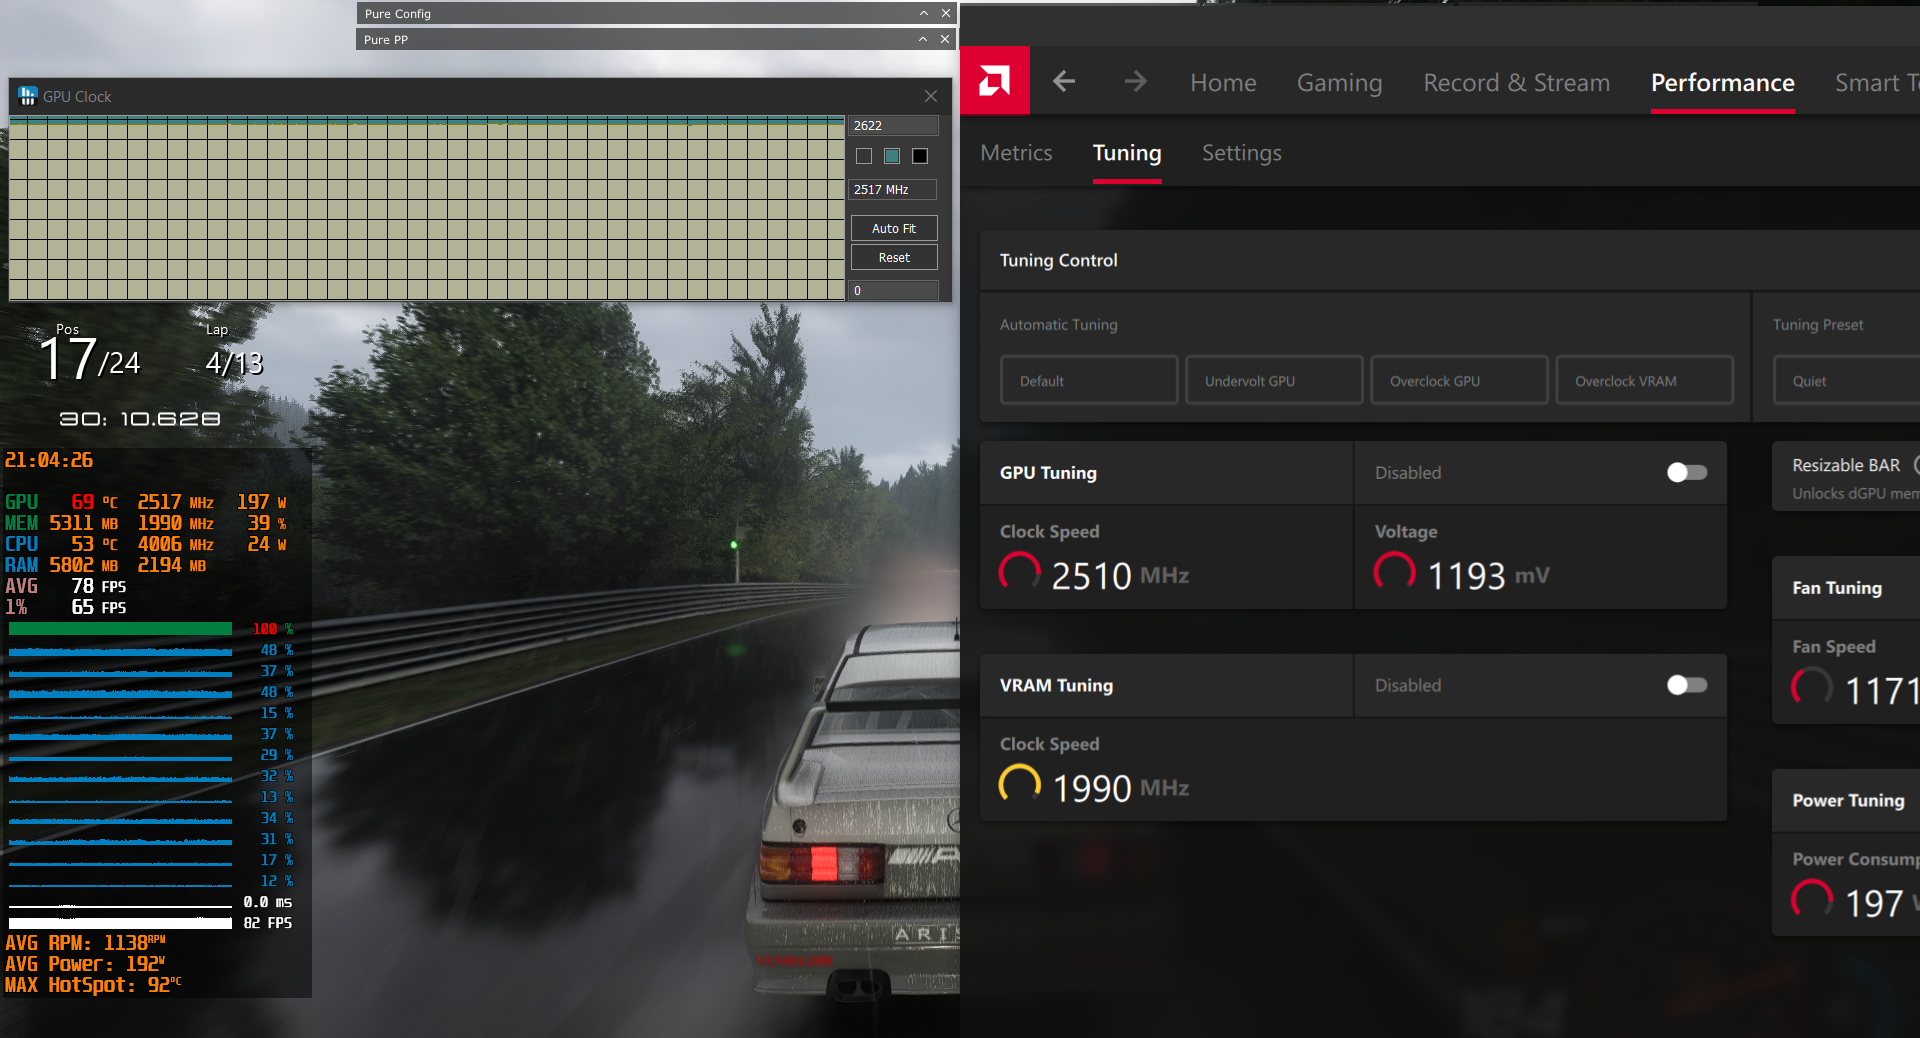Click the 100 % GPU usage bar
This screenshot has width=1920, height=1038.
tap(120, 629)
